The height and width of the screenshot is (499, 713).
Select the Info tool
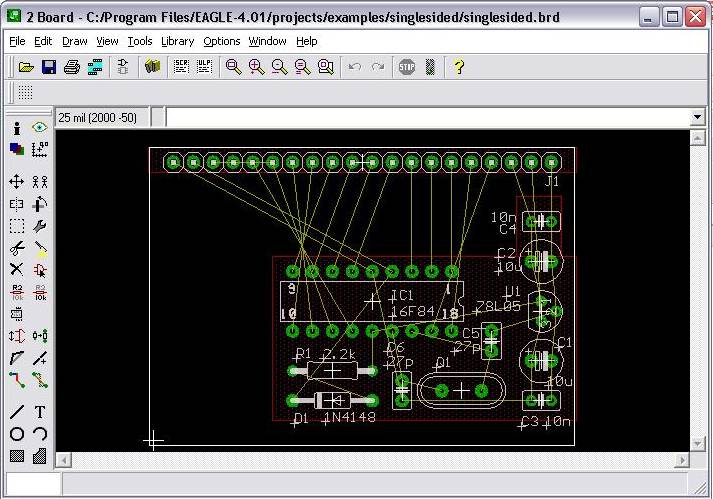17,128
